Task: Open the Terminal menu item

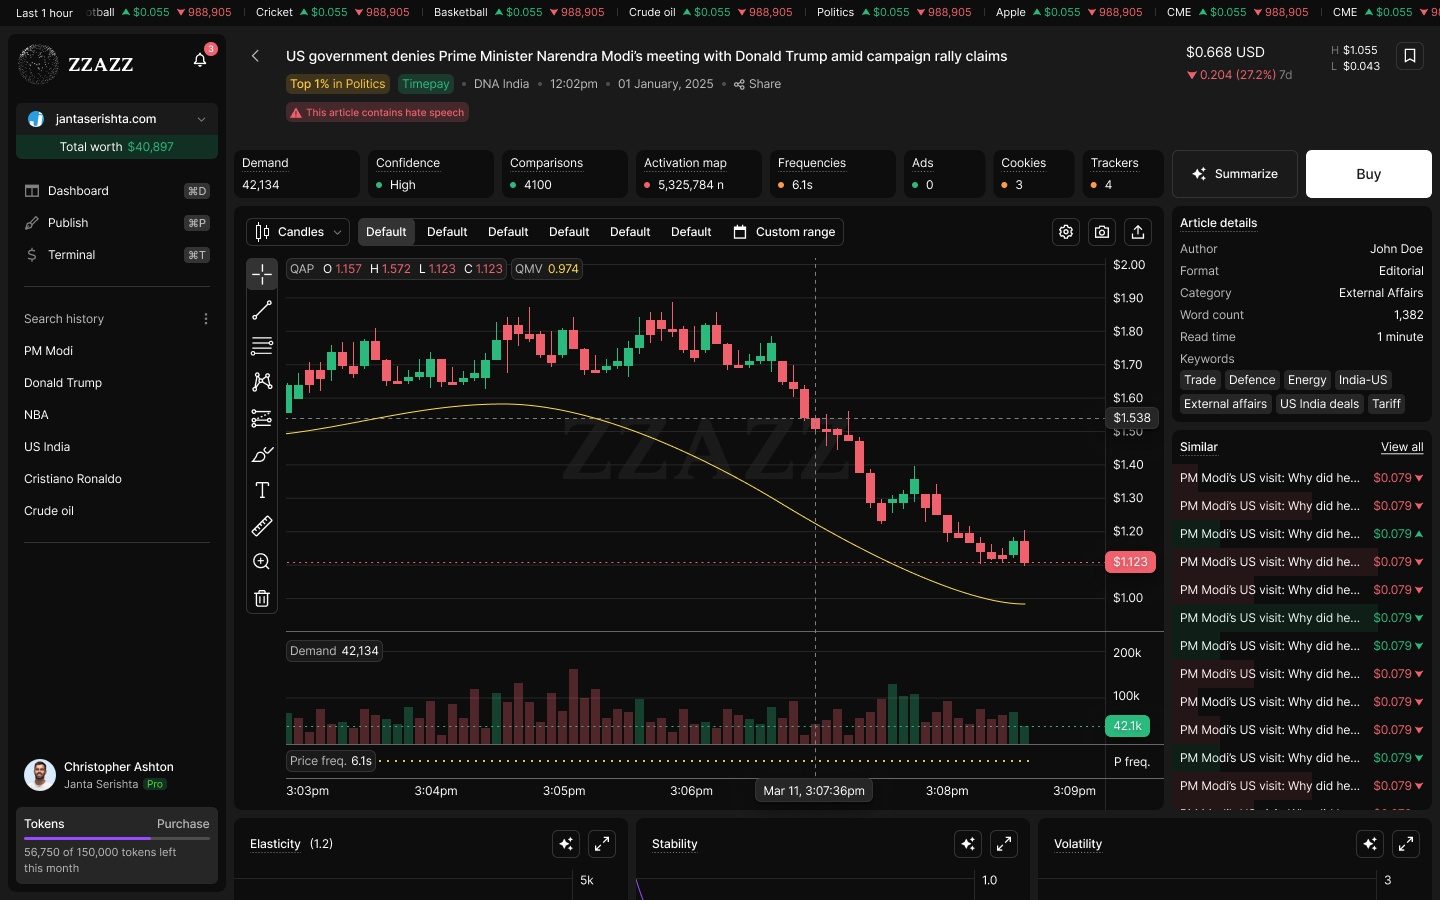Action: (72, 255)
